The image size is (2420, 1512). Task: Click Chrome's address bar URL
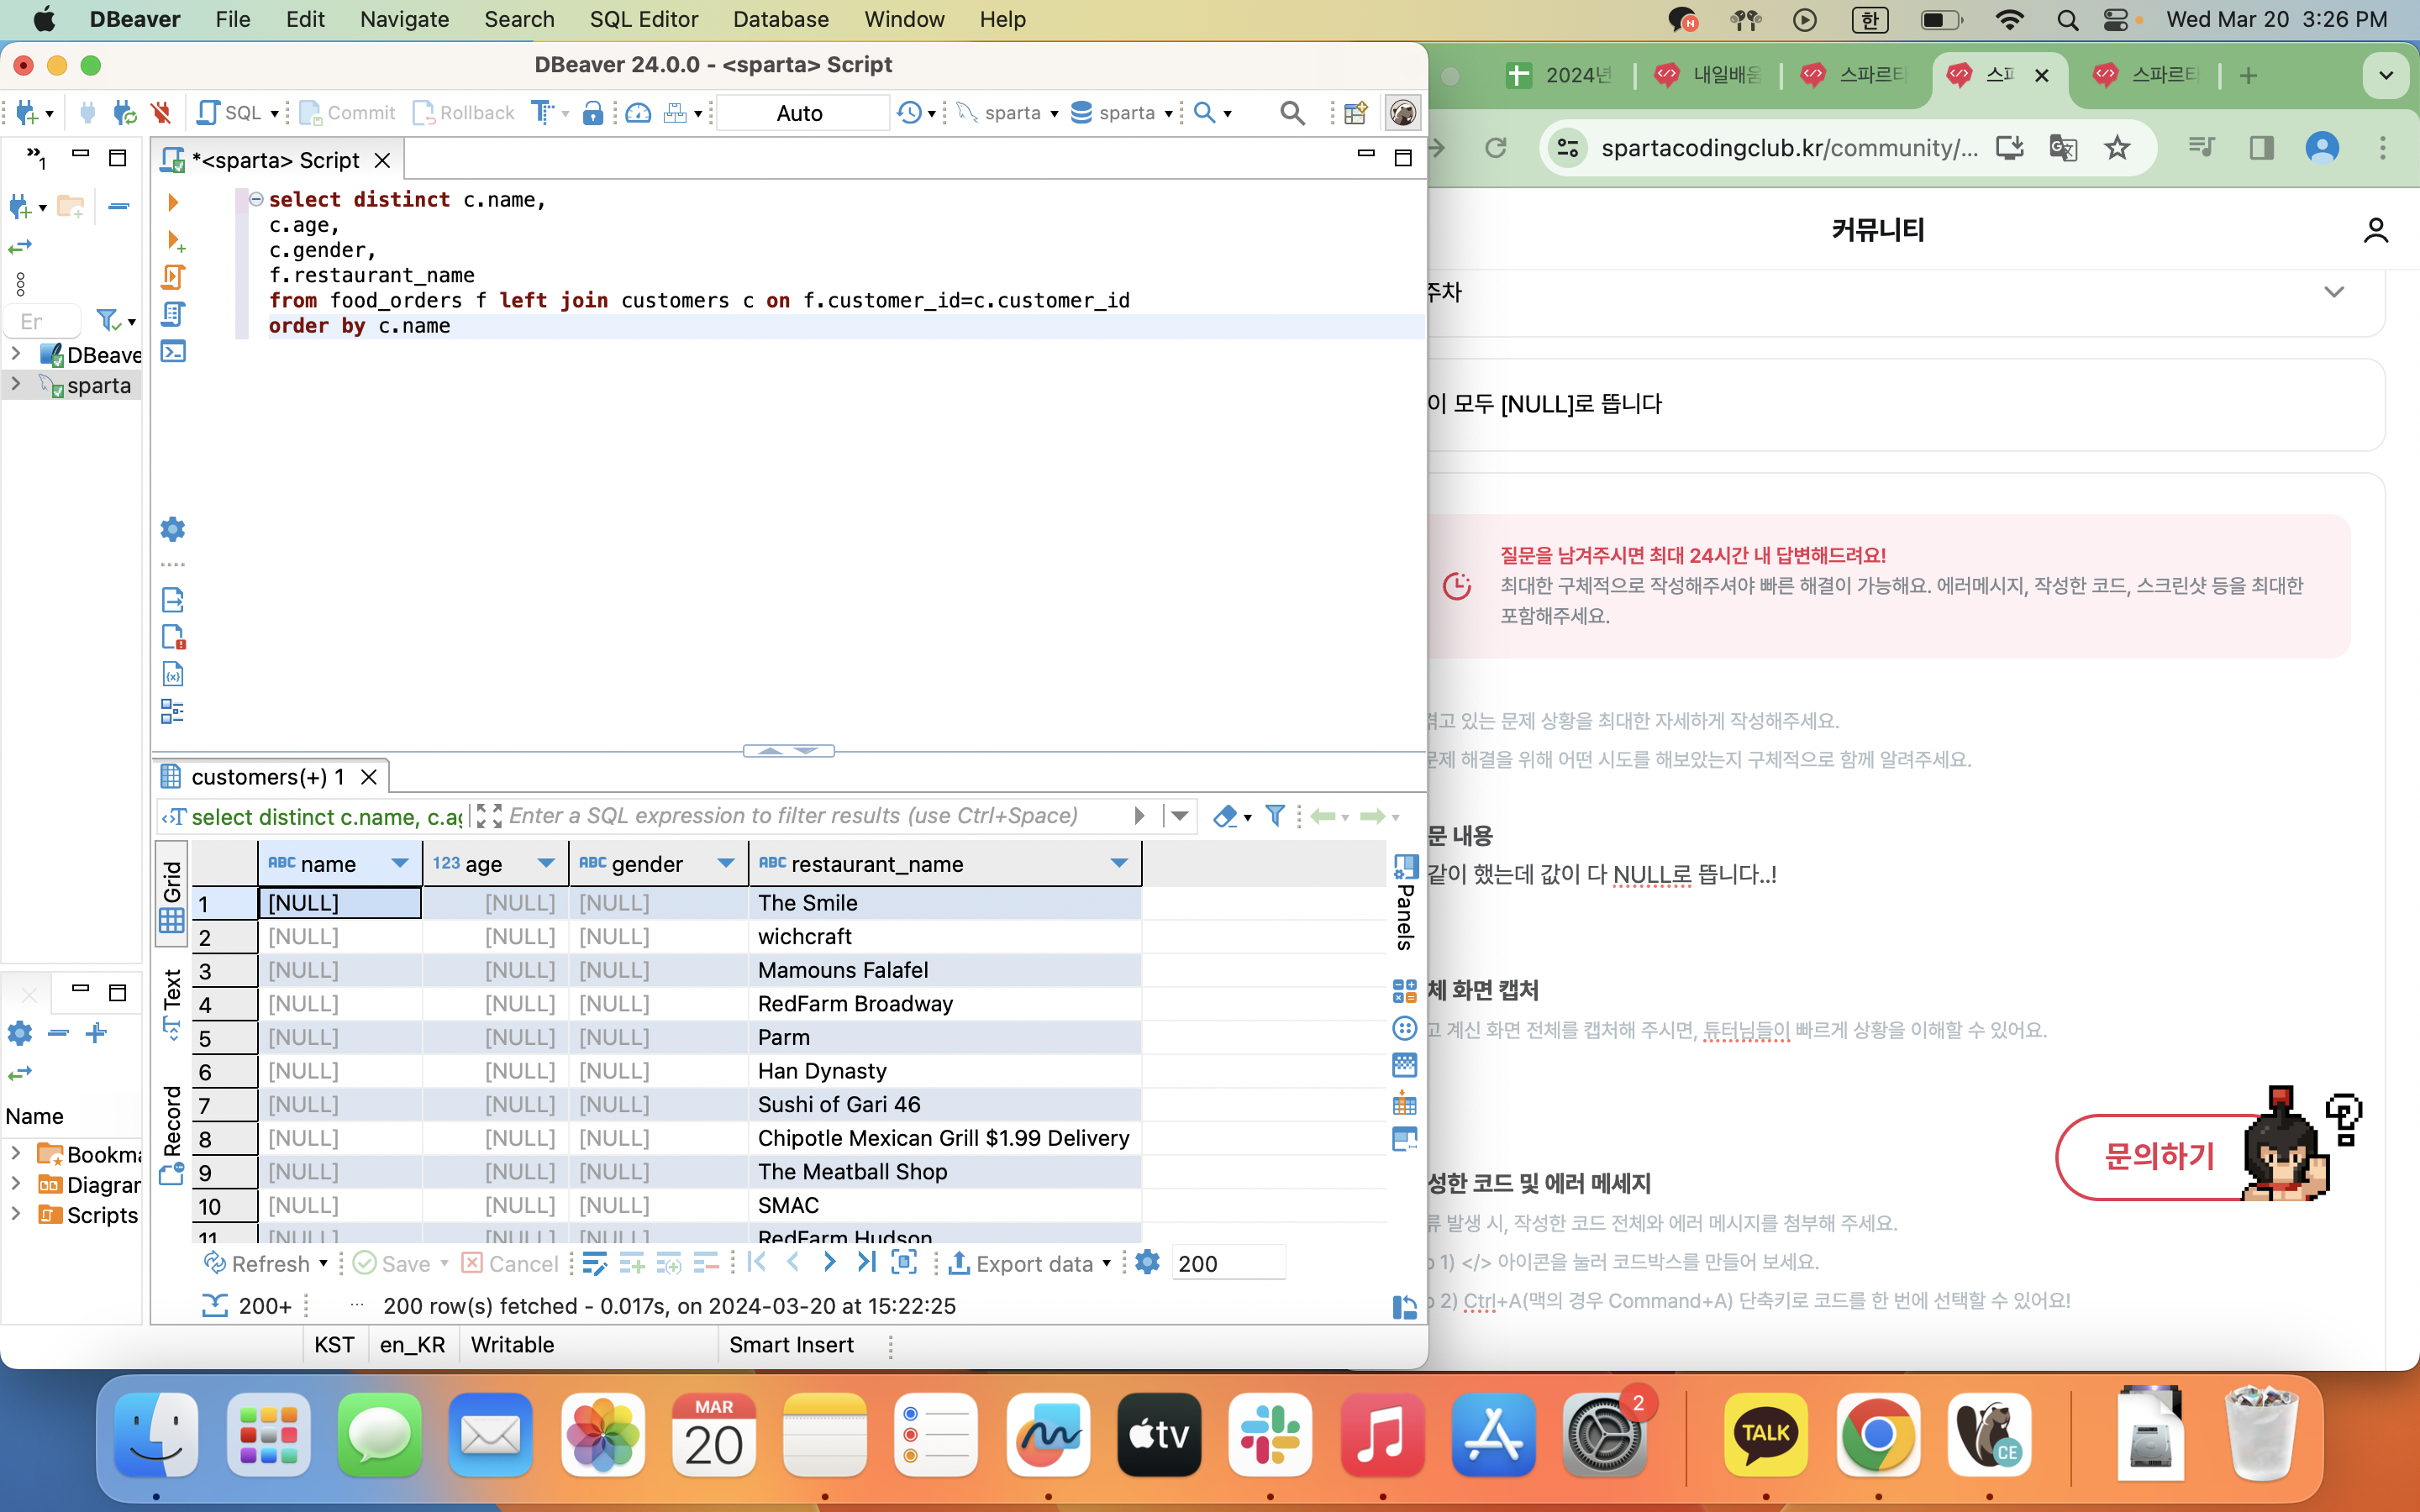(x=1789, y=148)
